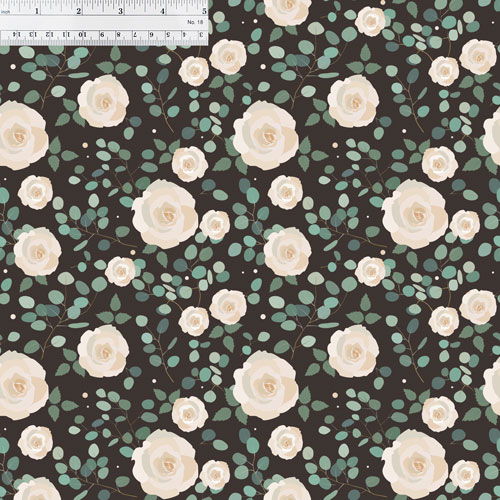The height and width of the screenshot is (500, 500).
Task: Click the 'inch' label on the ruler
Action: click(6, 12)
